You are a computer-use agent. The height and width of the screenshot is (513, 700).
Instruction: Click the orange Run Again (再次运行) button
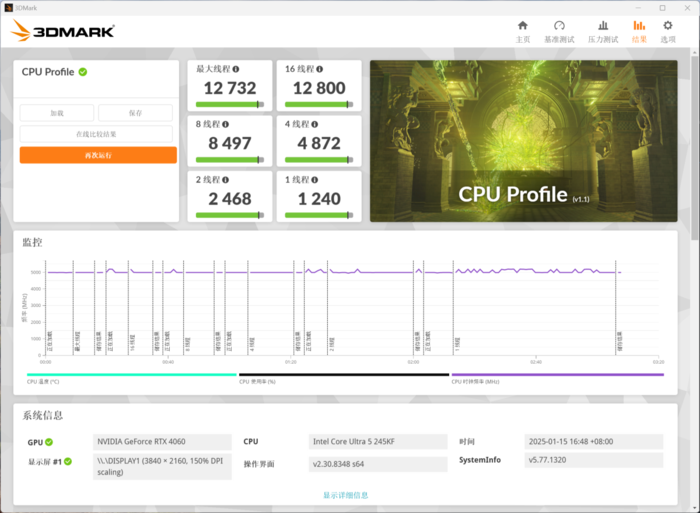(x=98, y=155)
